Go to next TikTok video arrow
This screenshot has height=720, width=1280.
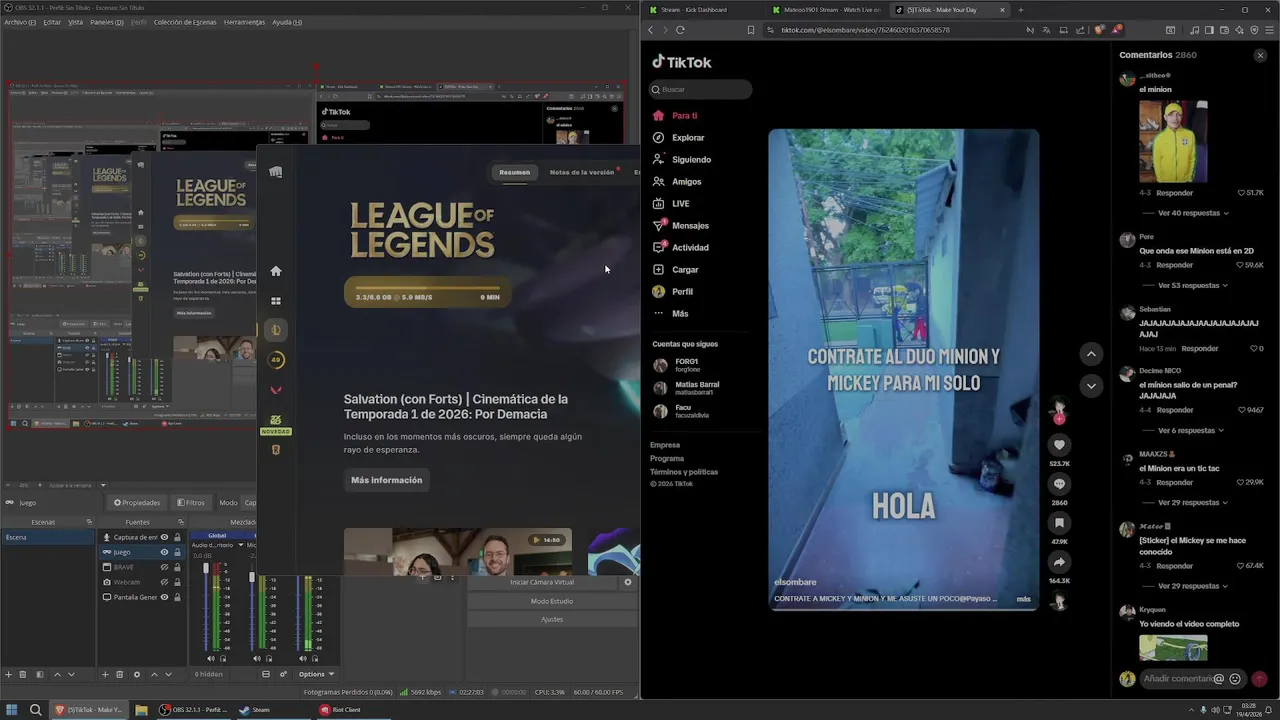click(1091, 386)
